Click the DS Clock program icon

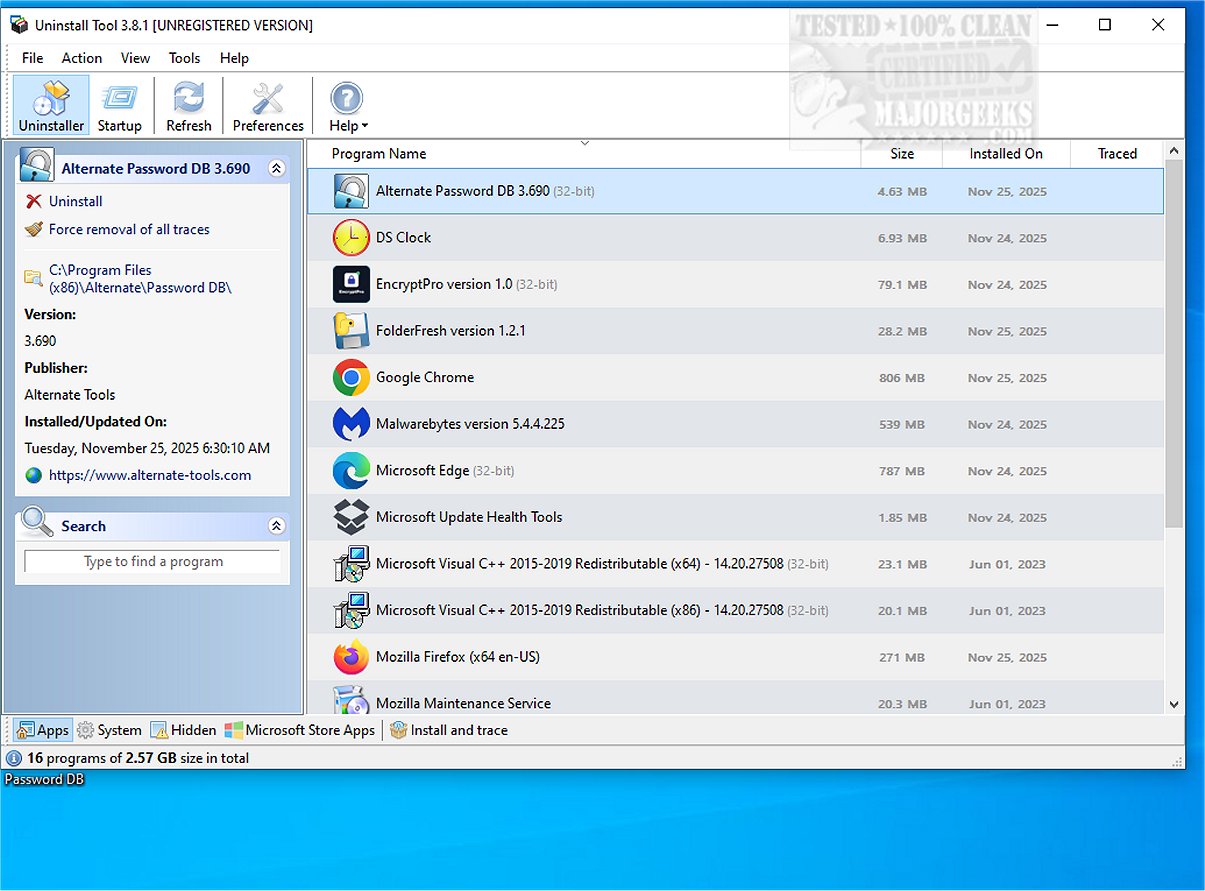pos(350,237)
